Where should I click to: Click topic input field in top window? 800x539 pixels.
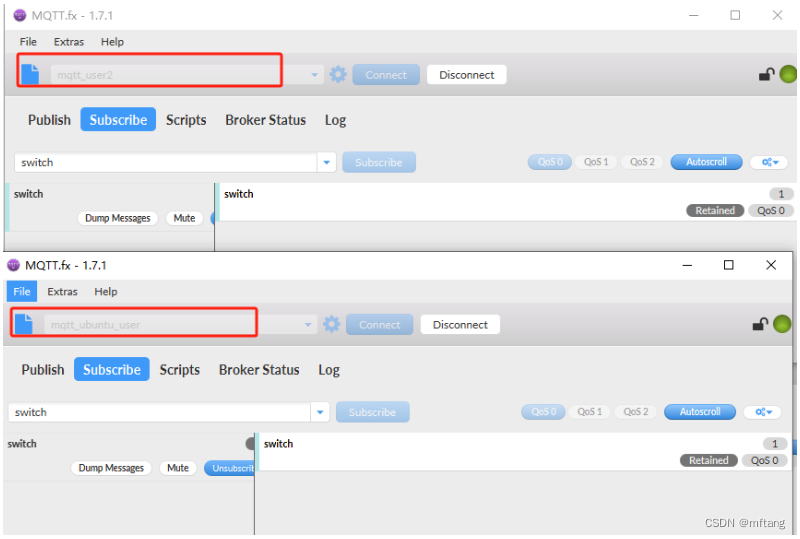(x=166, y=162)
